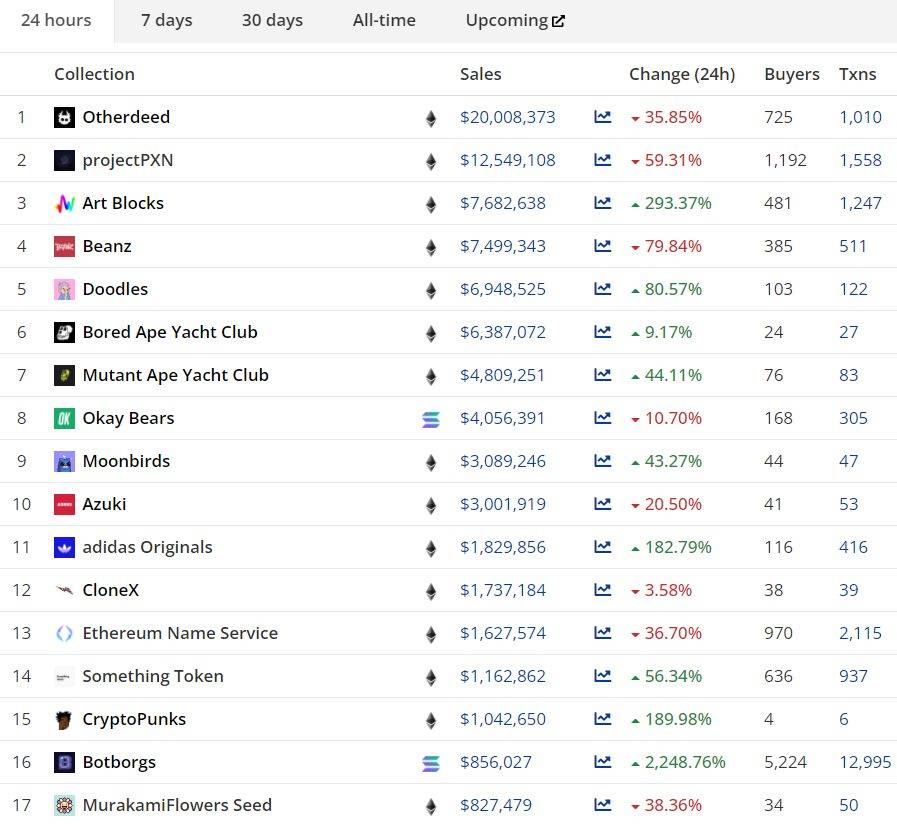Image resolution: width=897 pixels, height=826 pixels.
Task: Click the Ethereum icon in CryptoPunks row
Action: coord(431,720)
